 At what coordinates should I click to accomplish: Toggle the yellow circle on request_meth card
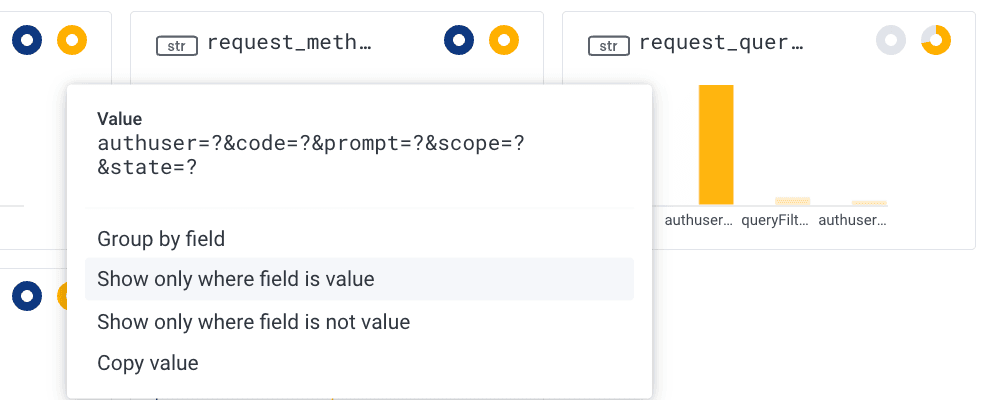(504, 41)
